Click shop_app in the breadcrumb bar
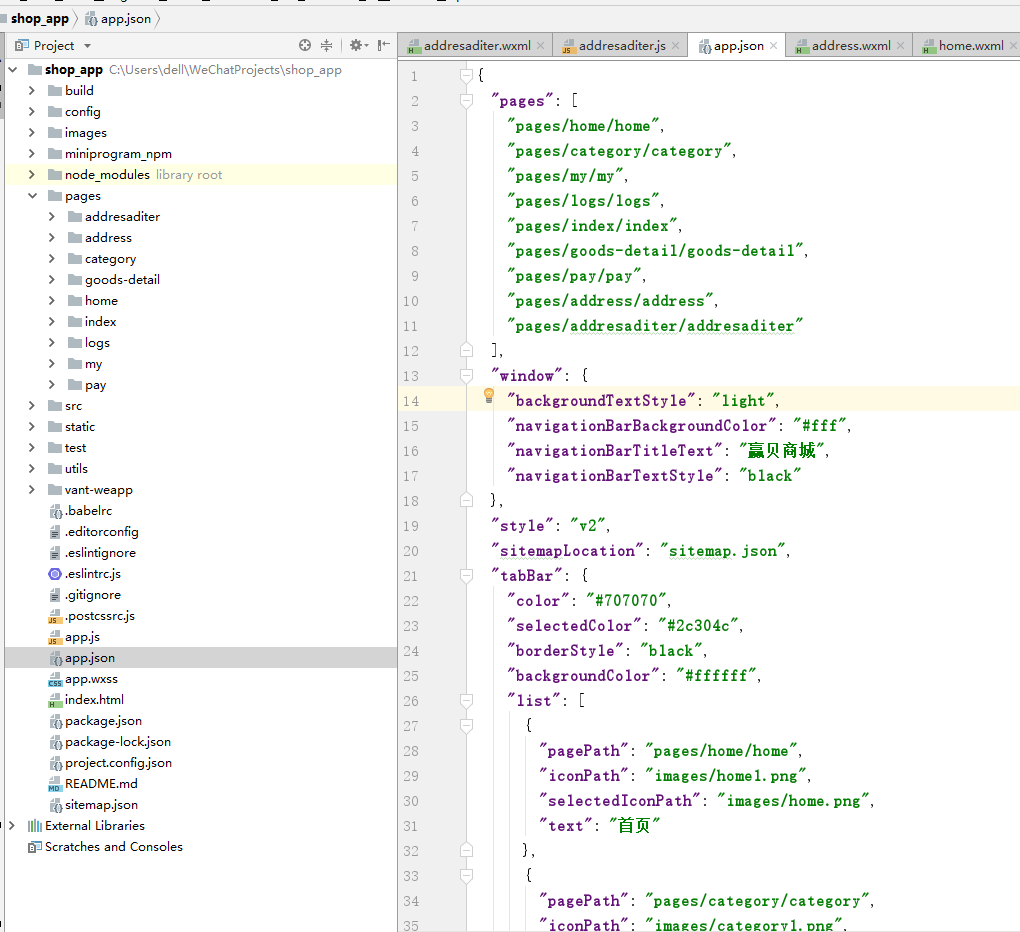Image resolution: width=1020 pixels, height=932 pixels. 40,18
